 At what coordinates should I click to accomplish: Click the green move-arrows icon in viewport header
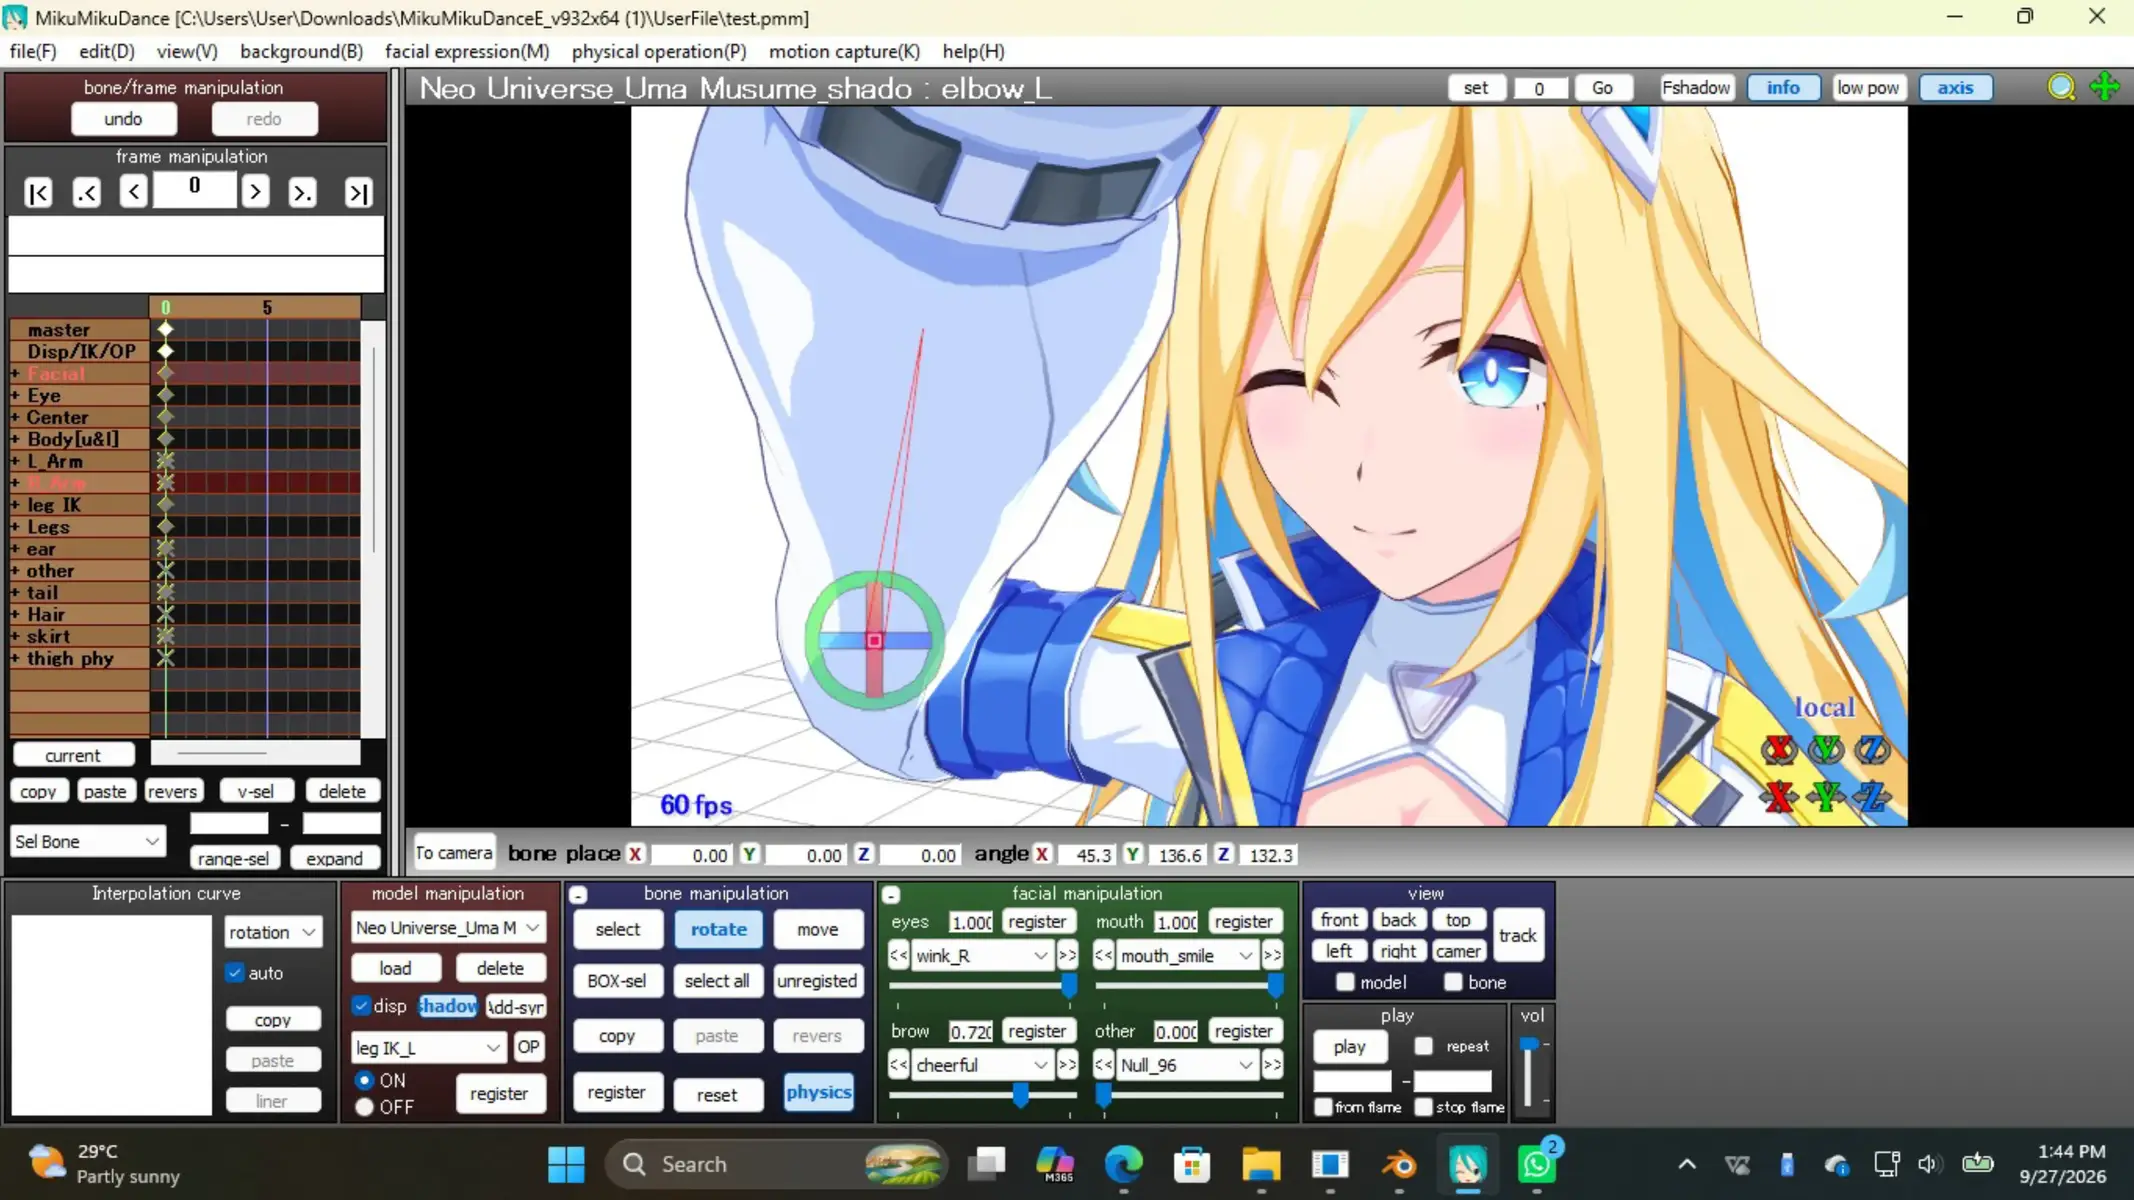[x=2104, y=87]
